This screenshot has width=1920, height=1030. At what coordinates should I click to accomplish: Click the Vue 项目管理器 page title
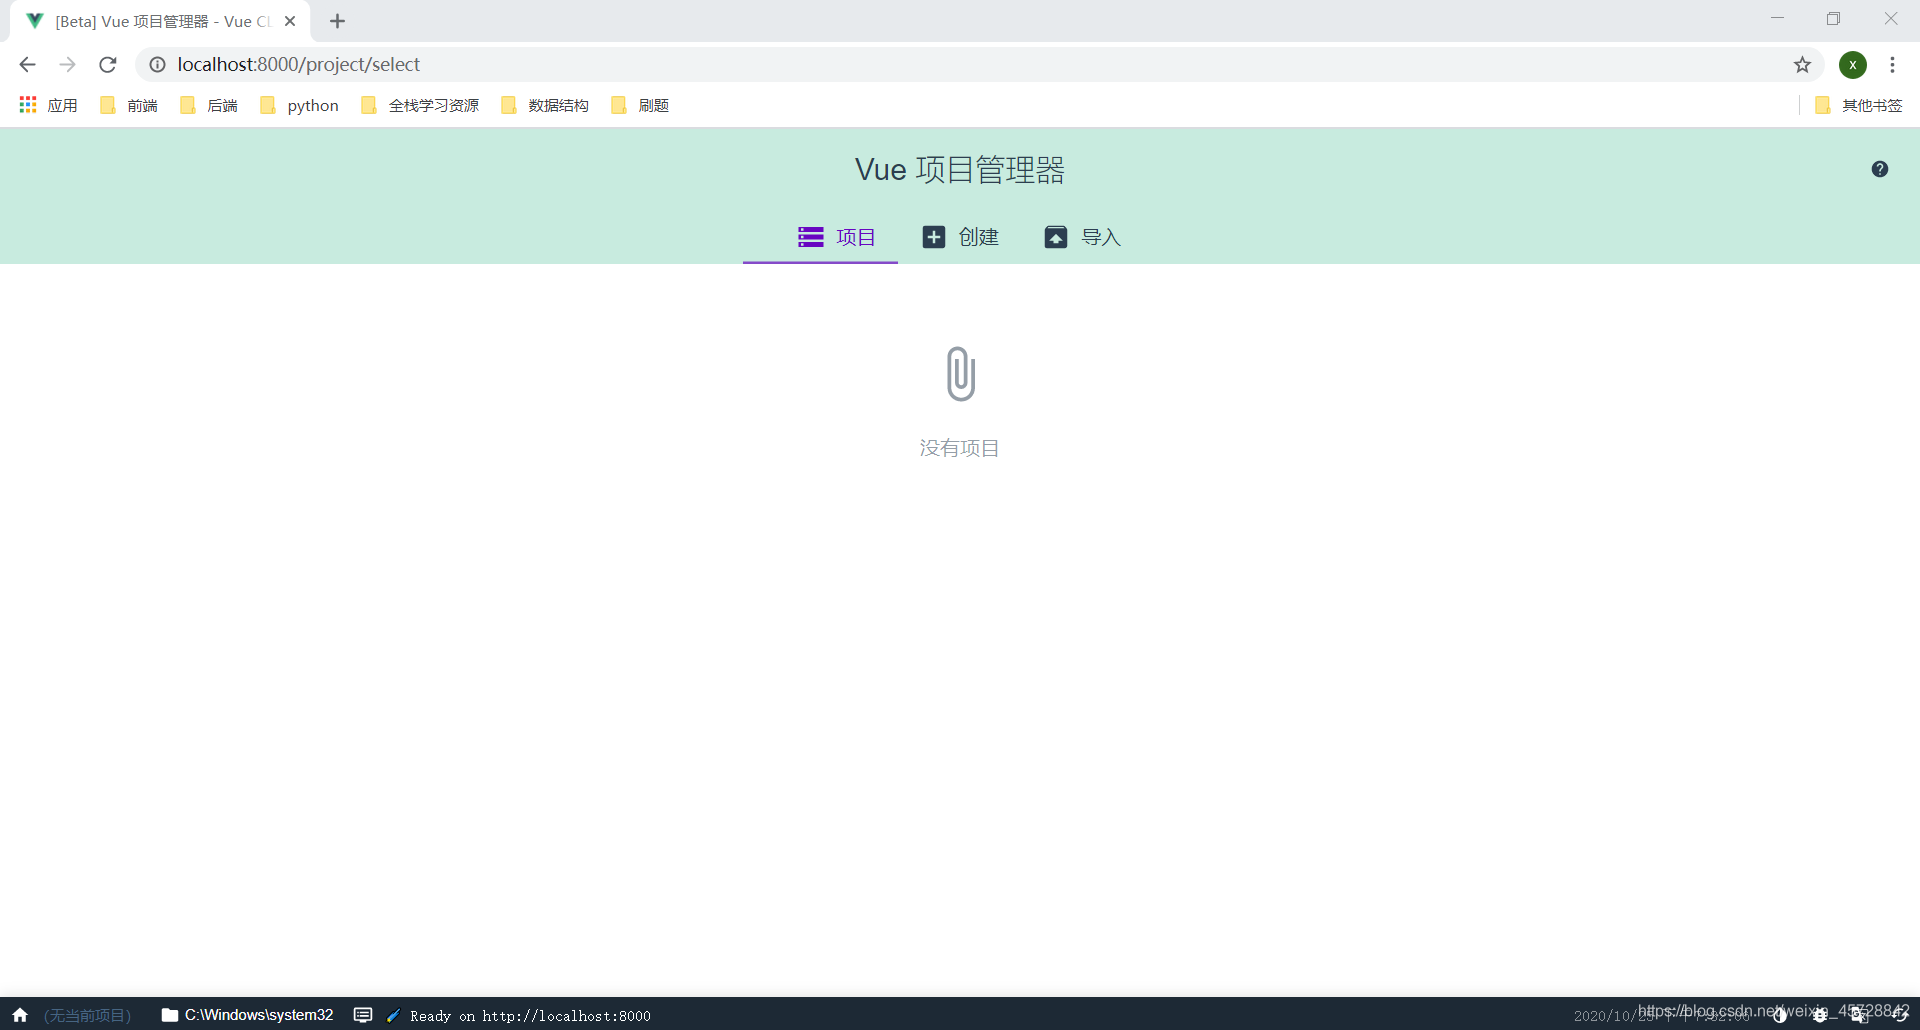coord(960,170)
